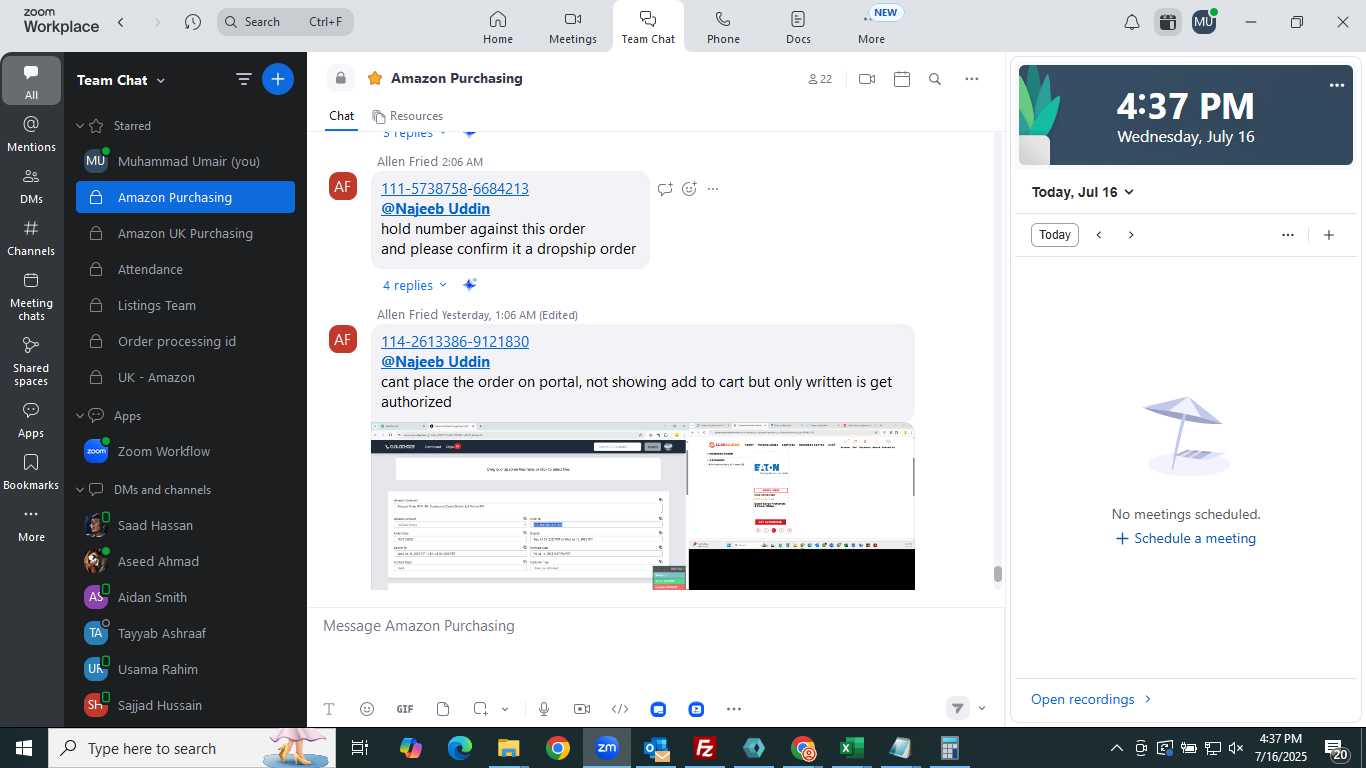1366x768 pixels.
Task: Add emoji reaction to hold number message
Action: coord(689,189)
